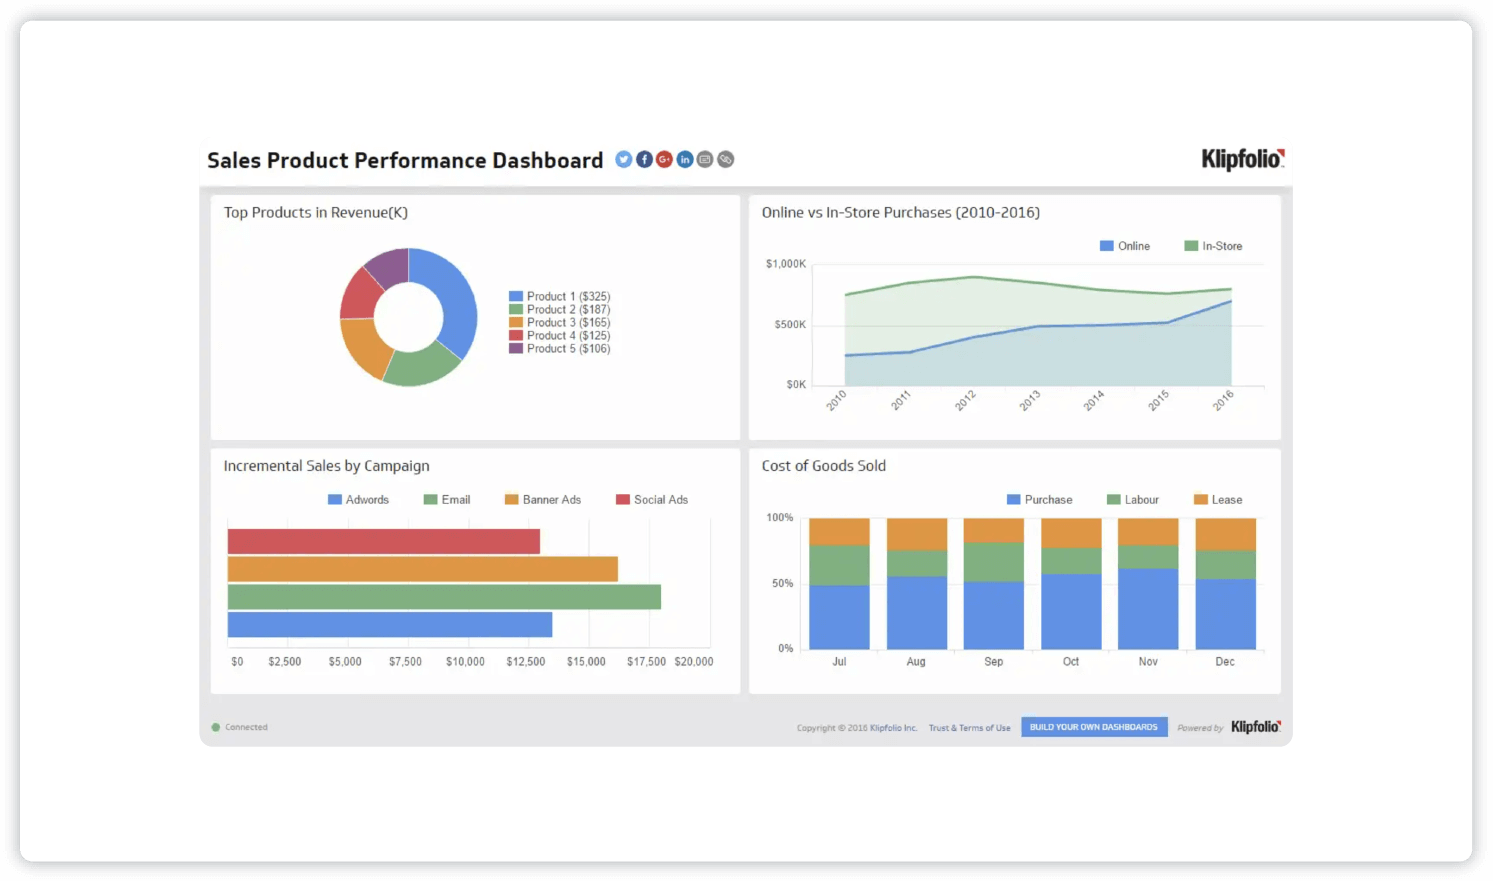Open the Klipfolio Inc. copyright link
The width and height of the screenshot is (1493, 881).
[893, 728]
